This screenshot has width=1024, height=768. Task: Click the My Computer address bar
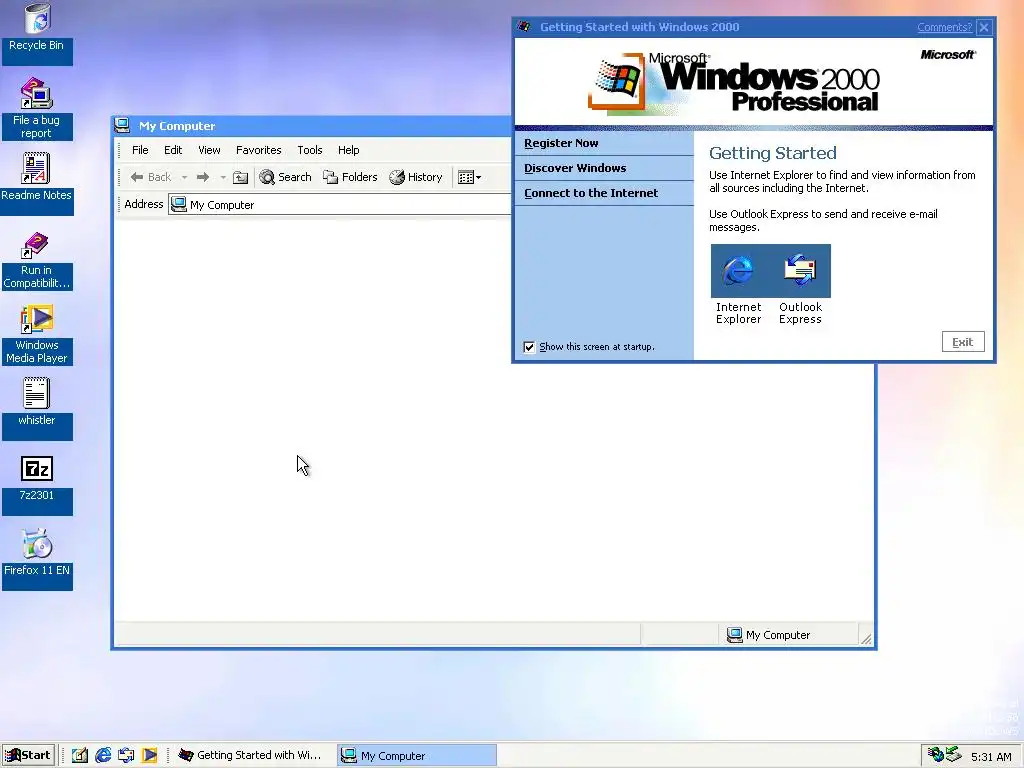pos(339,204)
